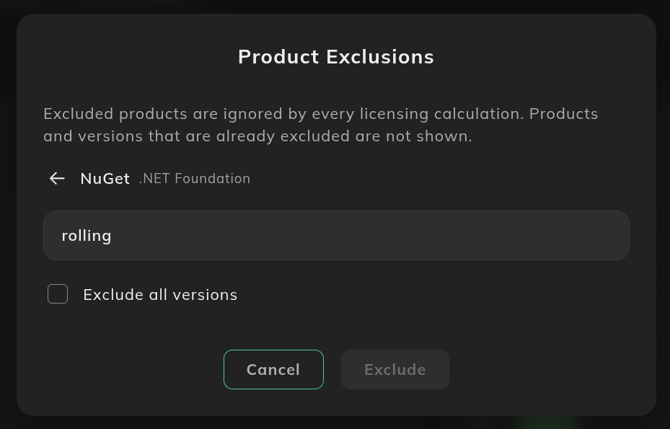Click the greyed-out Exclude button
670x429 pixels.
point(395,370)
